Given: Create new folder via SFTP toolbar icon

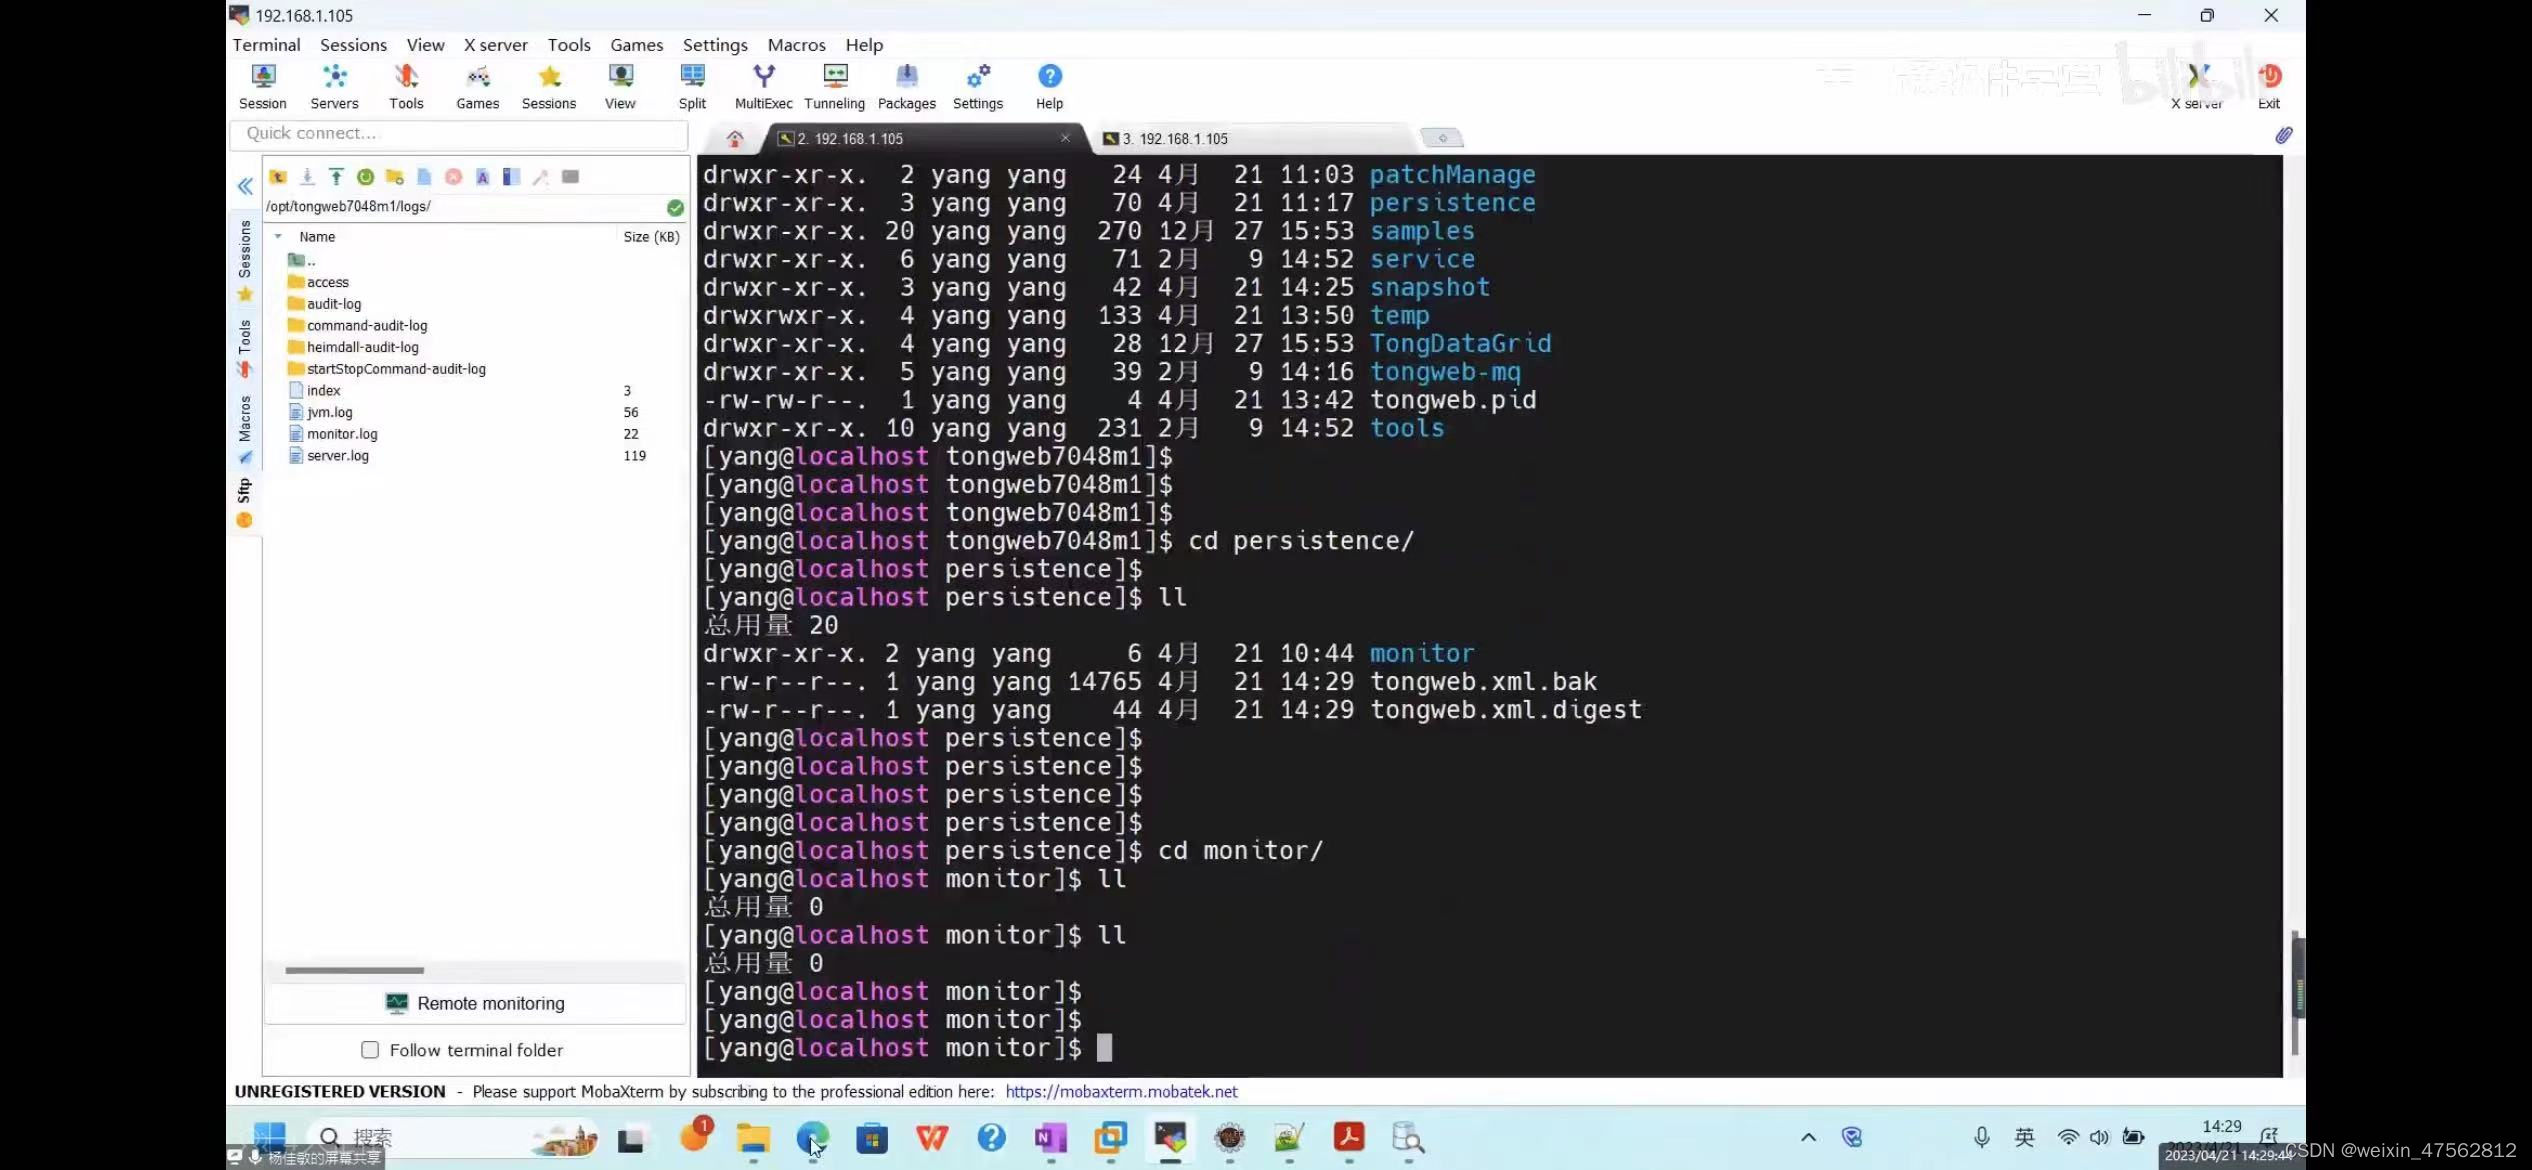Looking at the screenshot, I should [x=394, y=177].
